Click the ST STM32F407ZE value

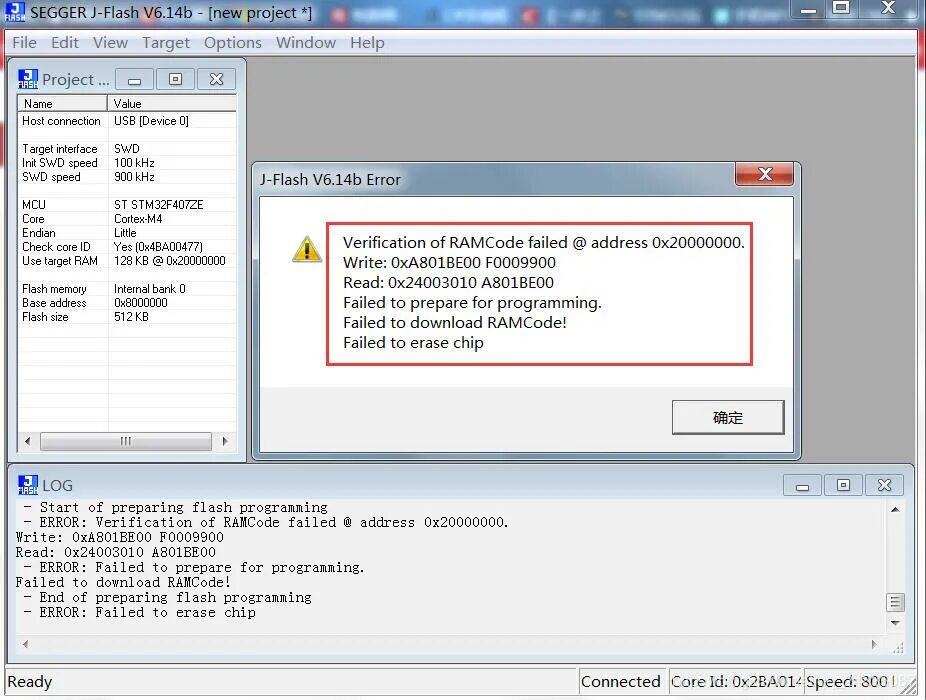158,204
